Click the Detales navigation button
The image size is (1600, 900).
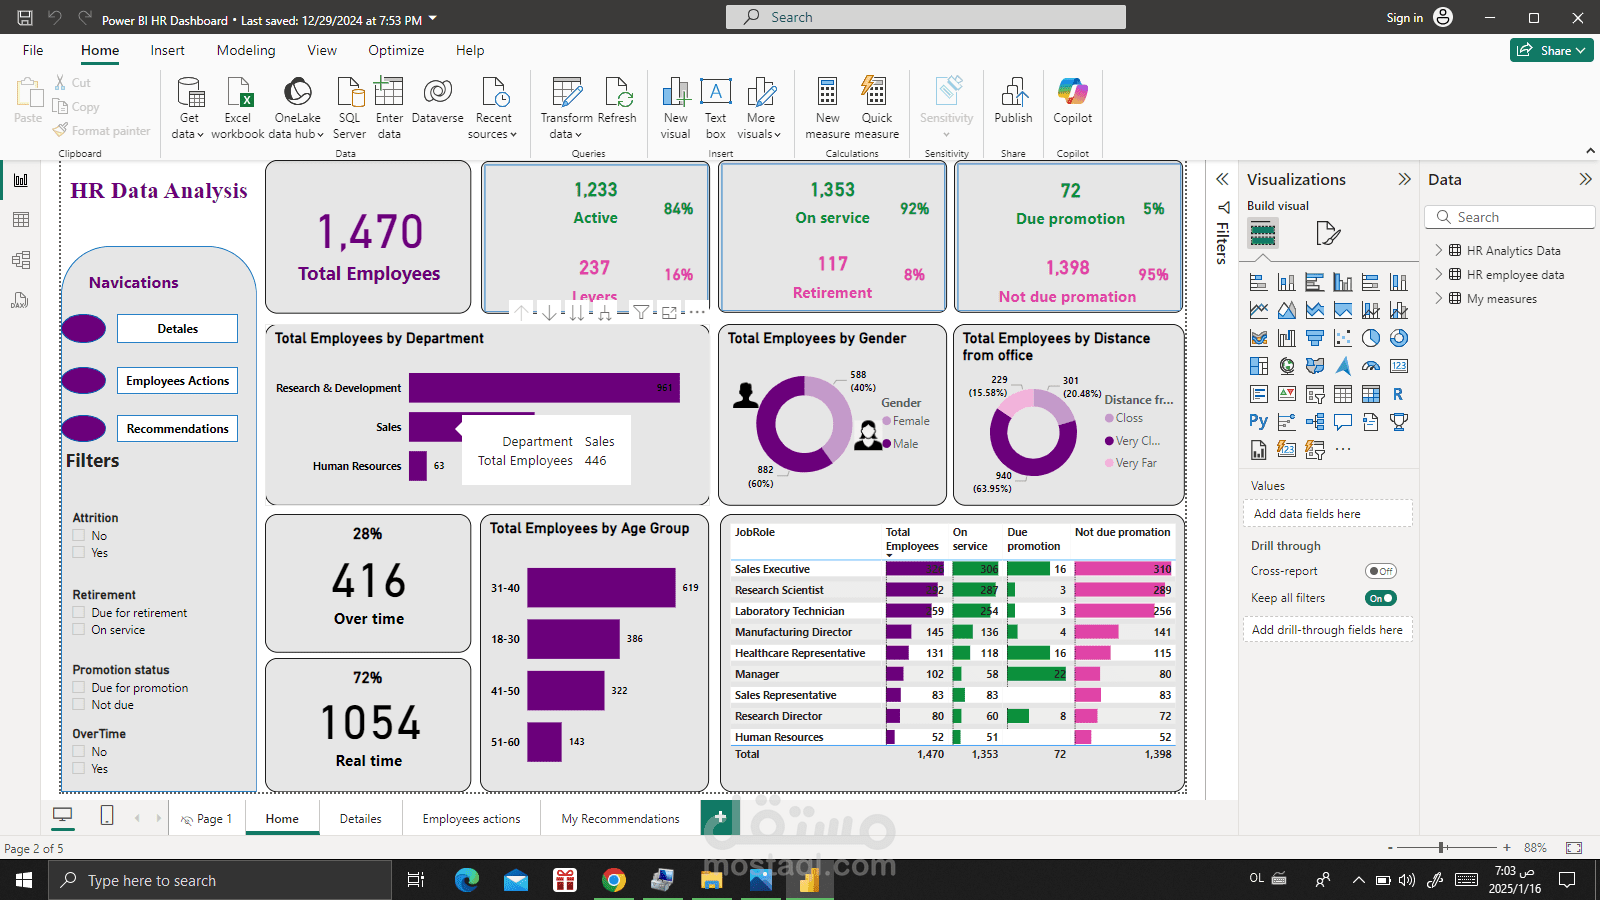(x=177, y=328)
